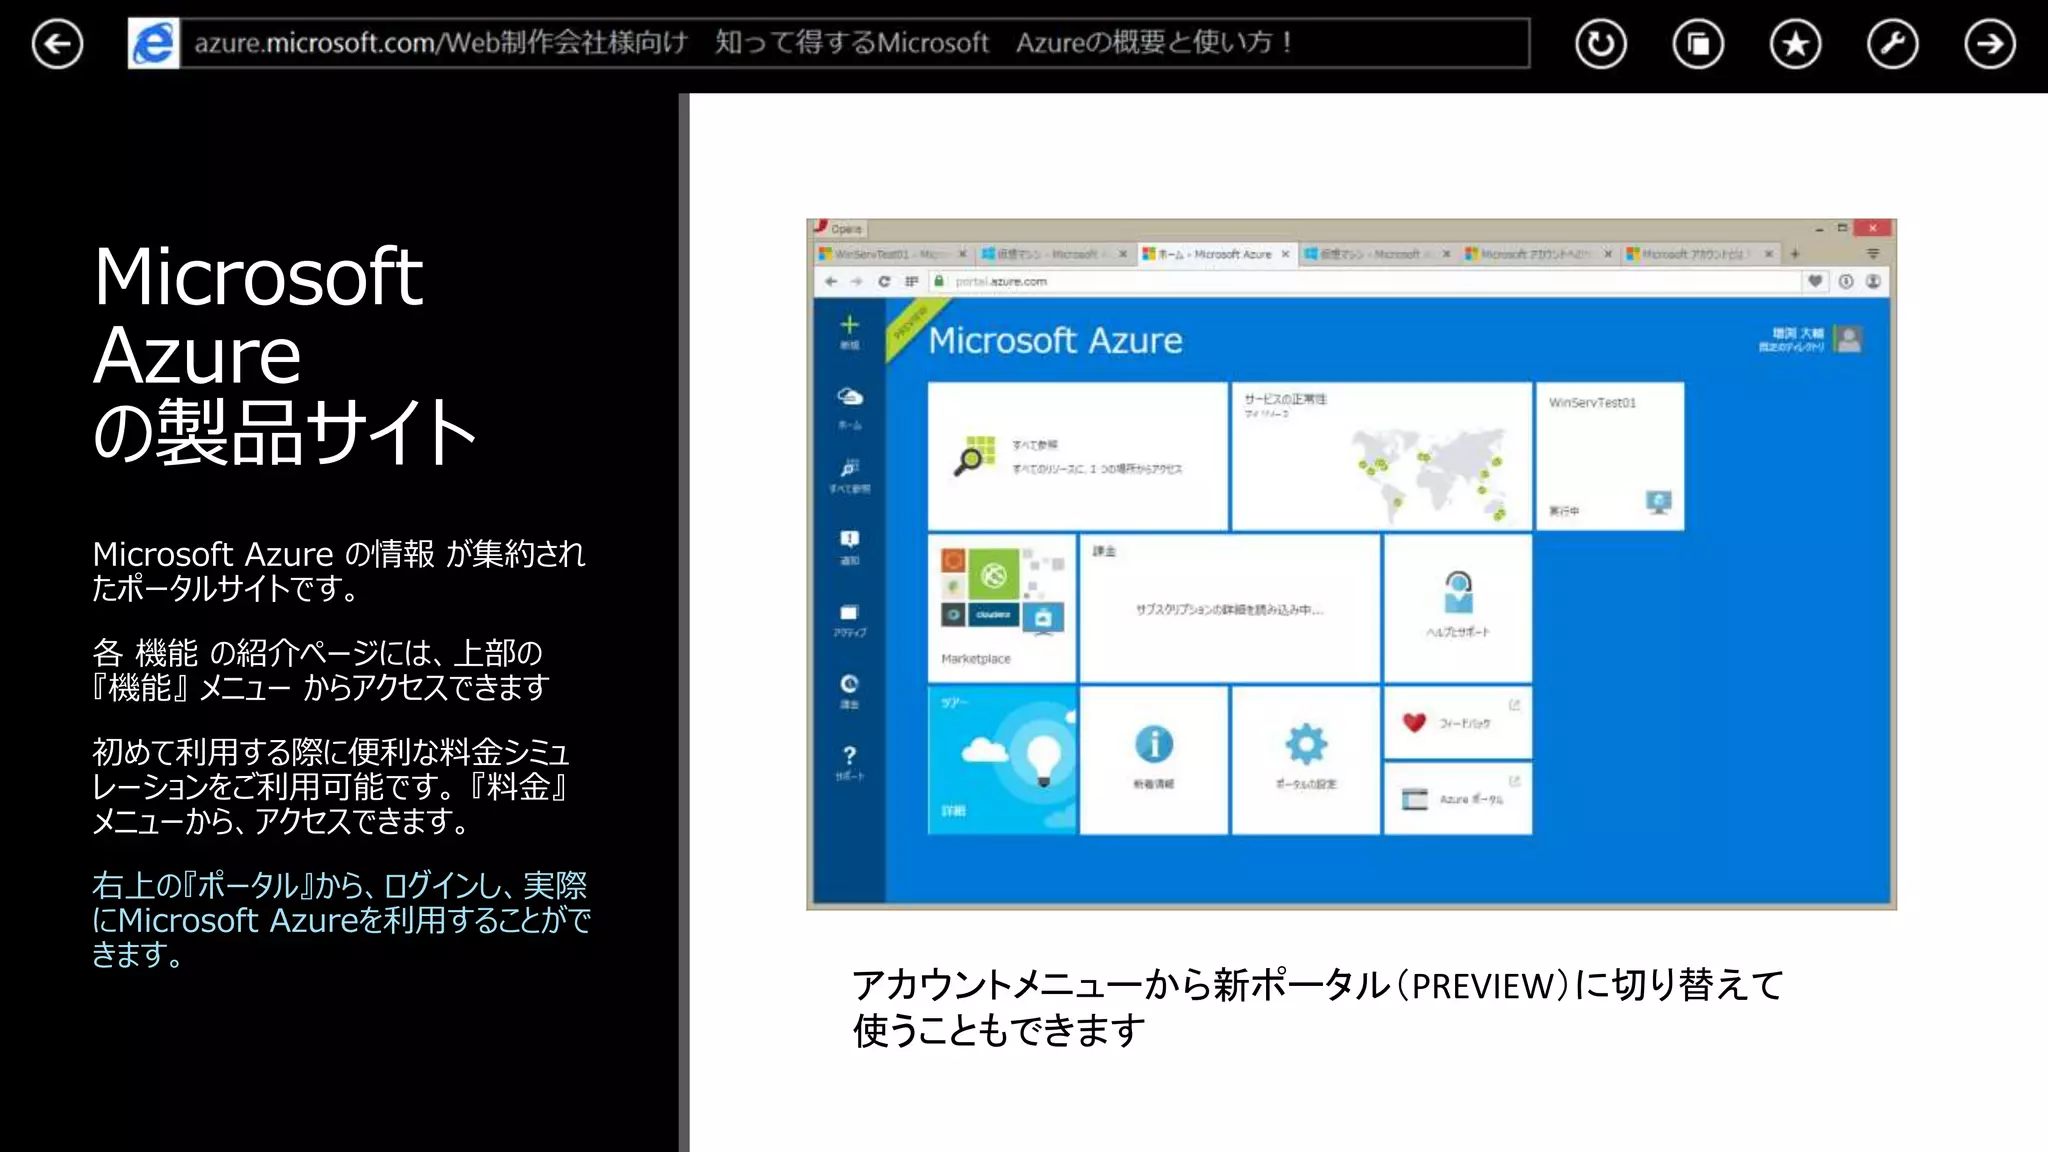Click the Internet Explorer logo icon
The image size is (2048, 1152).
(154, 43)
